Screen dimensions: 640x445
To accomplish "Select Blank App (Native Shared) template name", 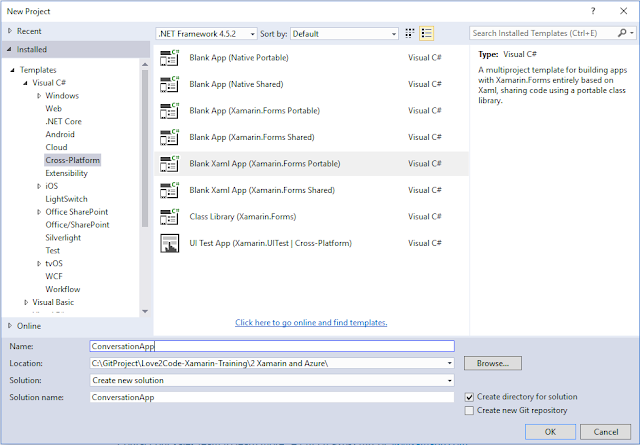I will tap(236, 84).
